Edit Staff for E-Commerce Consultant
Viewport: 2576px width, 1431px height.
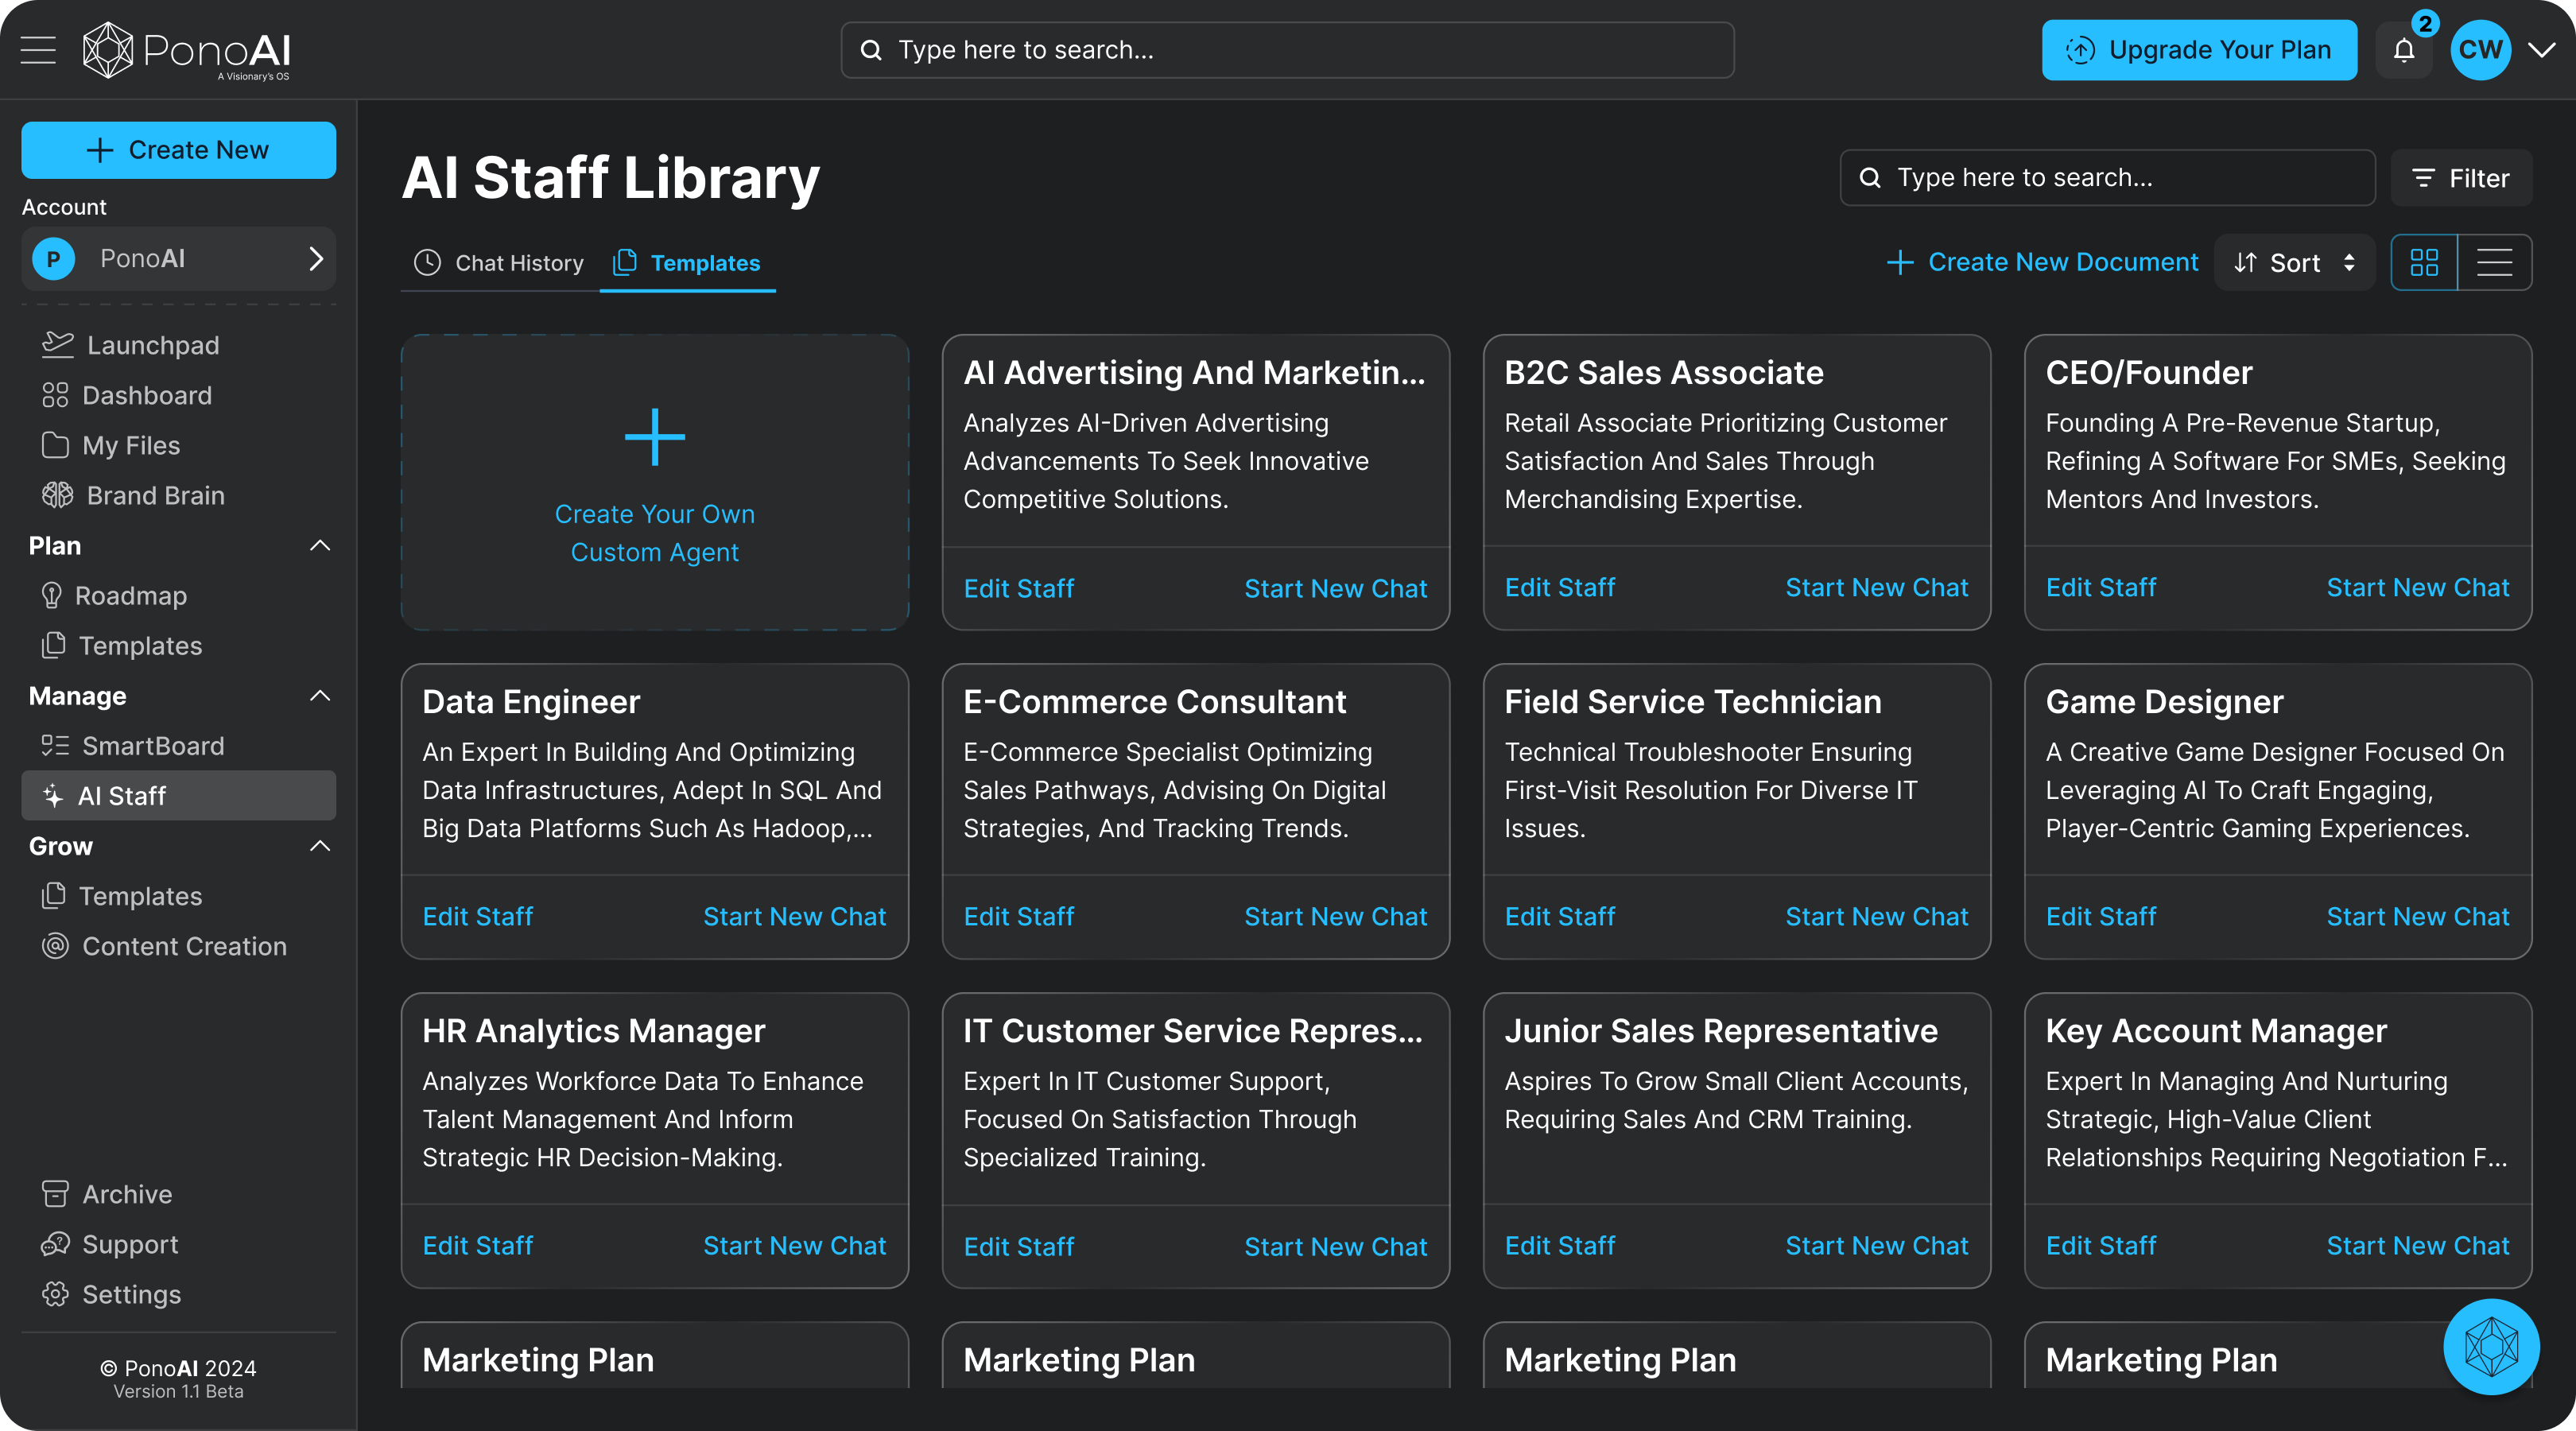1018,916
